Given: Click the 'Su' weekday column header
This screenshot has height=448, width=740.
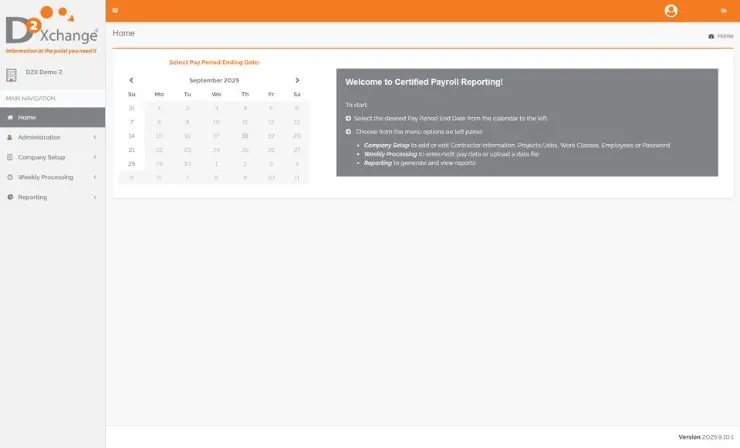Looking at the screenshot, I should (x=132, y=94).
